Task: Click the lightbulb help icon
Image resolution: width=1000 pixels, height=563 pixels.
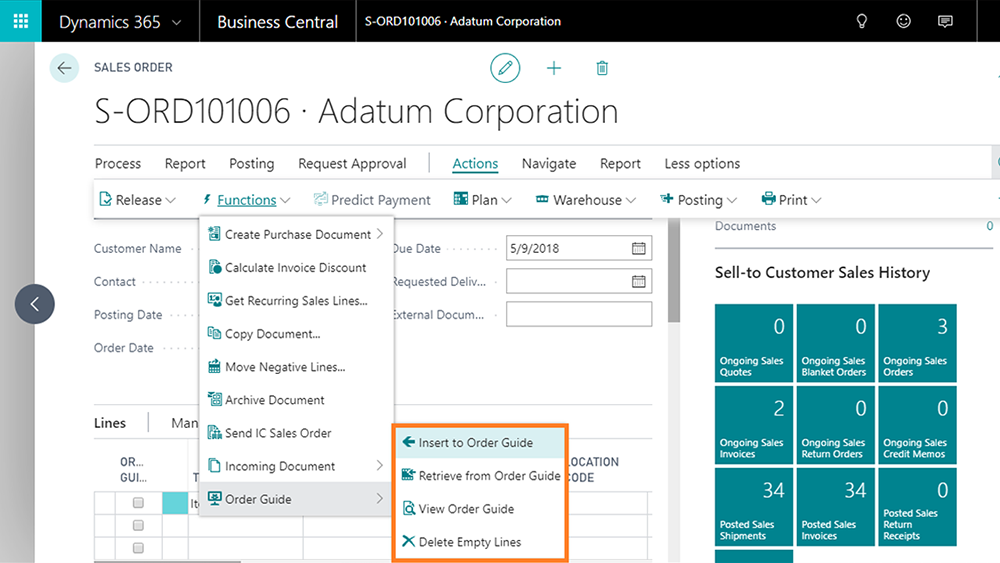Action: click(862, 21)
